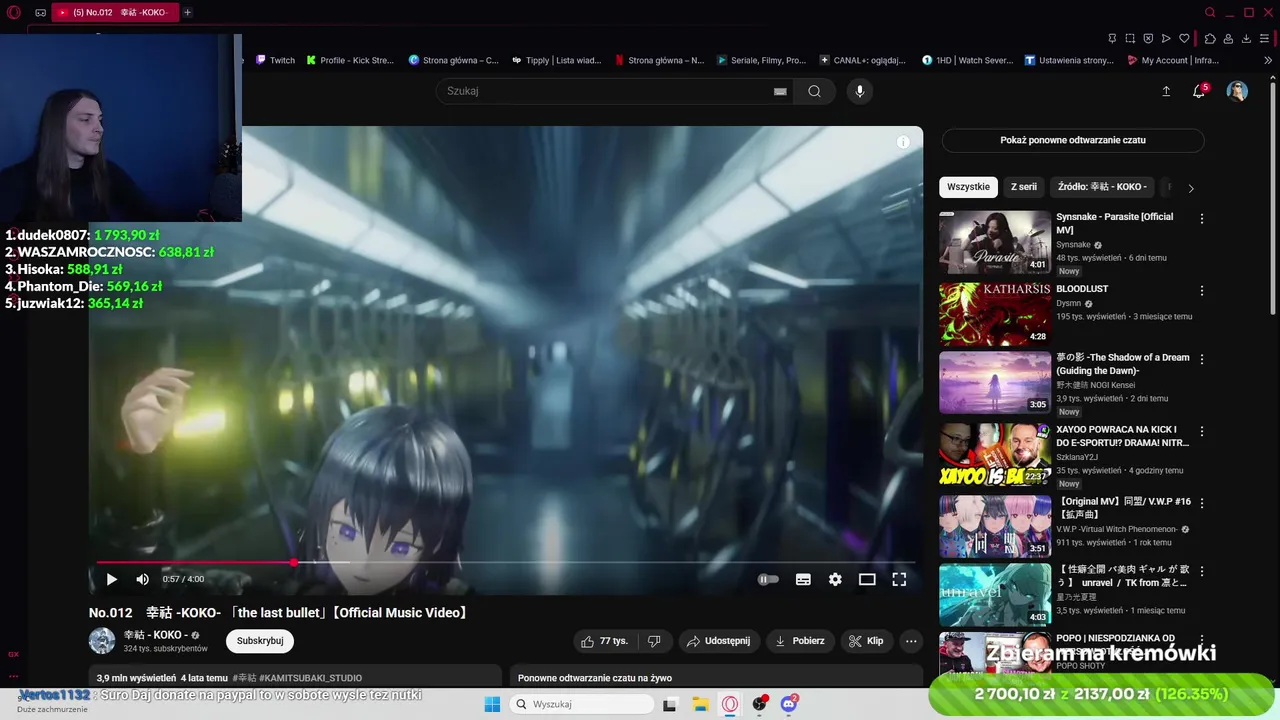Select the Wszystkie filter chip
Viewport: 1280px width, 720px height.
coord(968,187)
